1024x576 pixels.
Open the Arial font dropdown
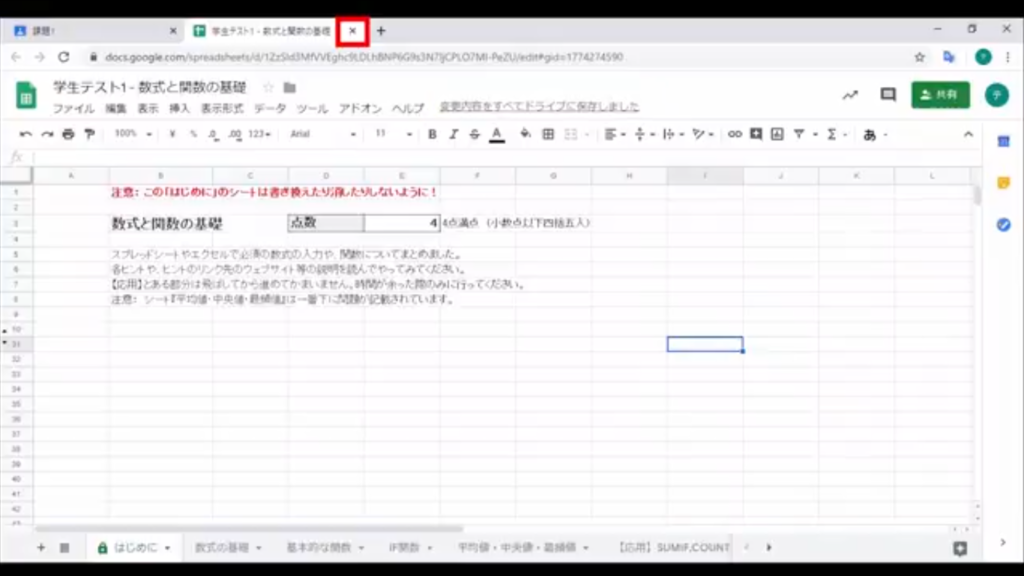[323, 134]
